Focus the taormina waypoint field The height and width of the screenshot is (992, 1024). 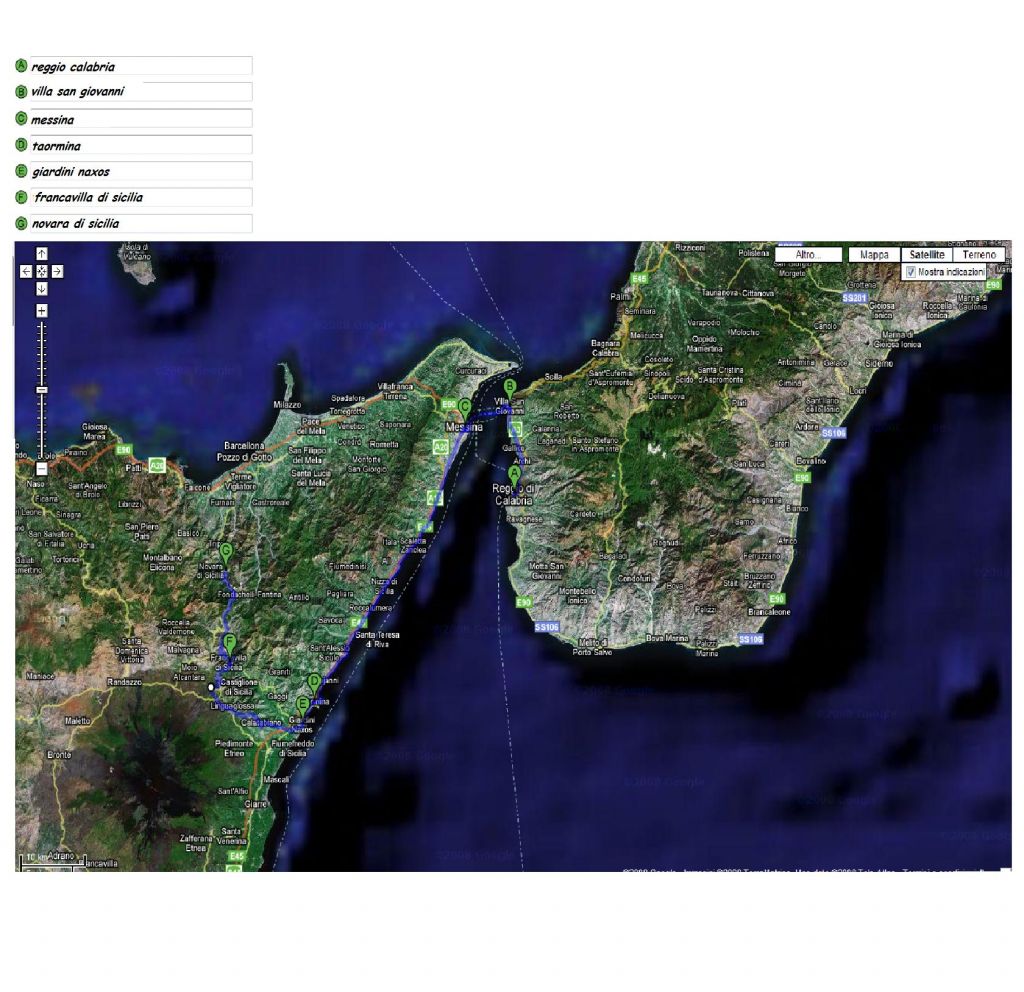pyautogui.click(x=141, y=145)
